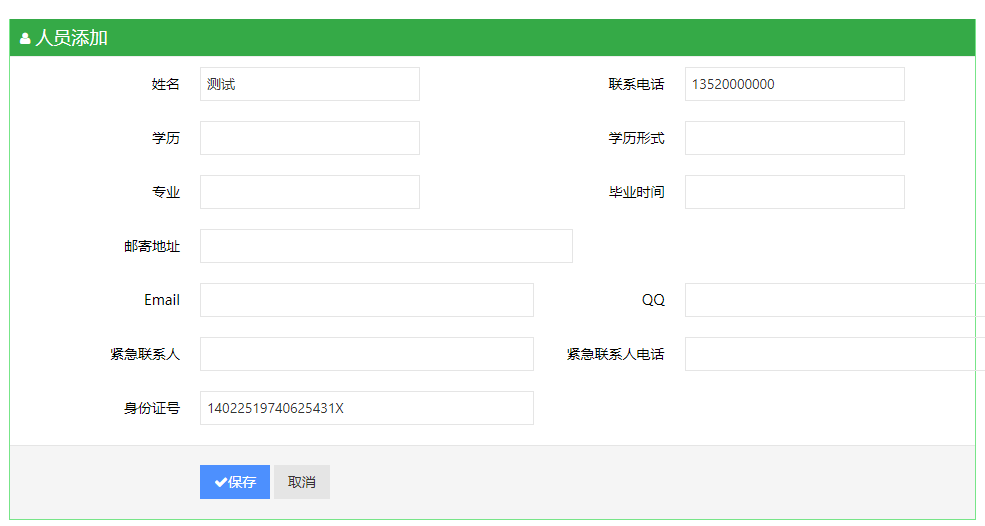Click the 学历形式 label text
The width and height of the screenshot is (985, 526).
click(636, 138)
